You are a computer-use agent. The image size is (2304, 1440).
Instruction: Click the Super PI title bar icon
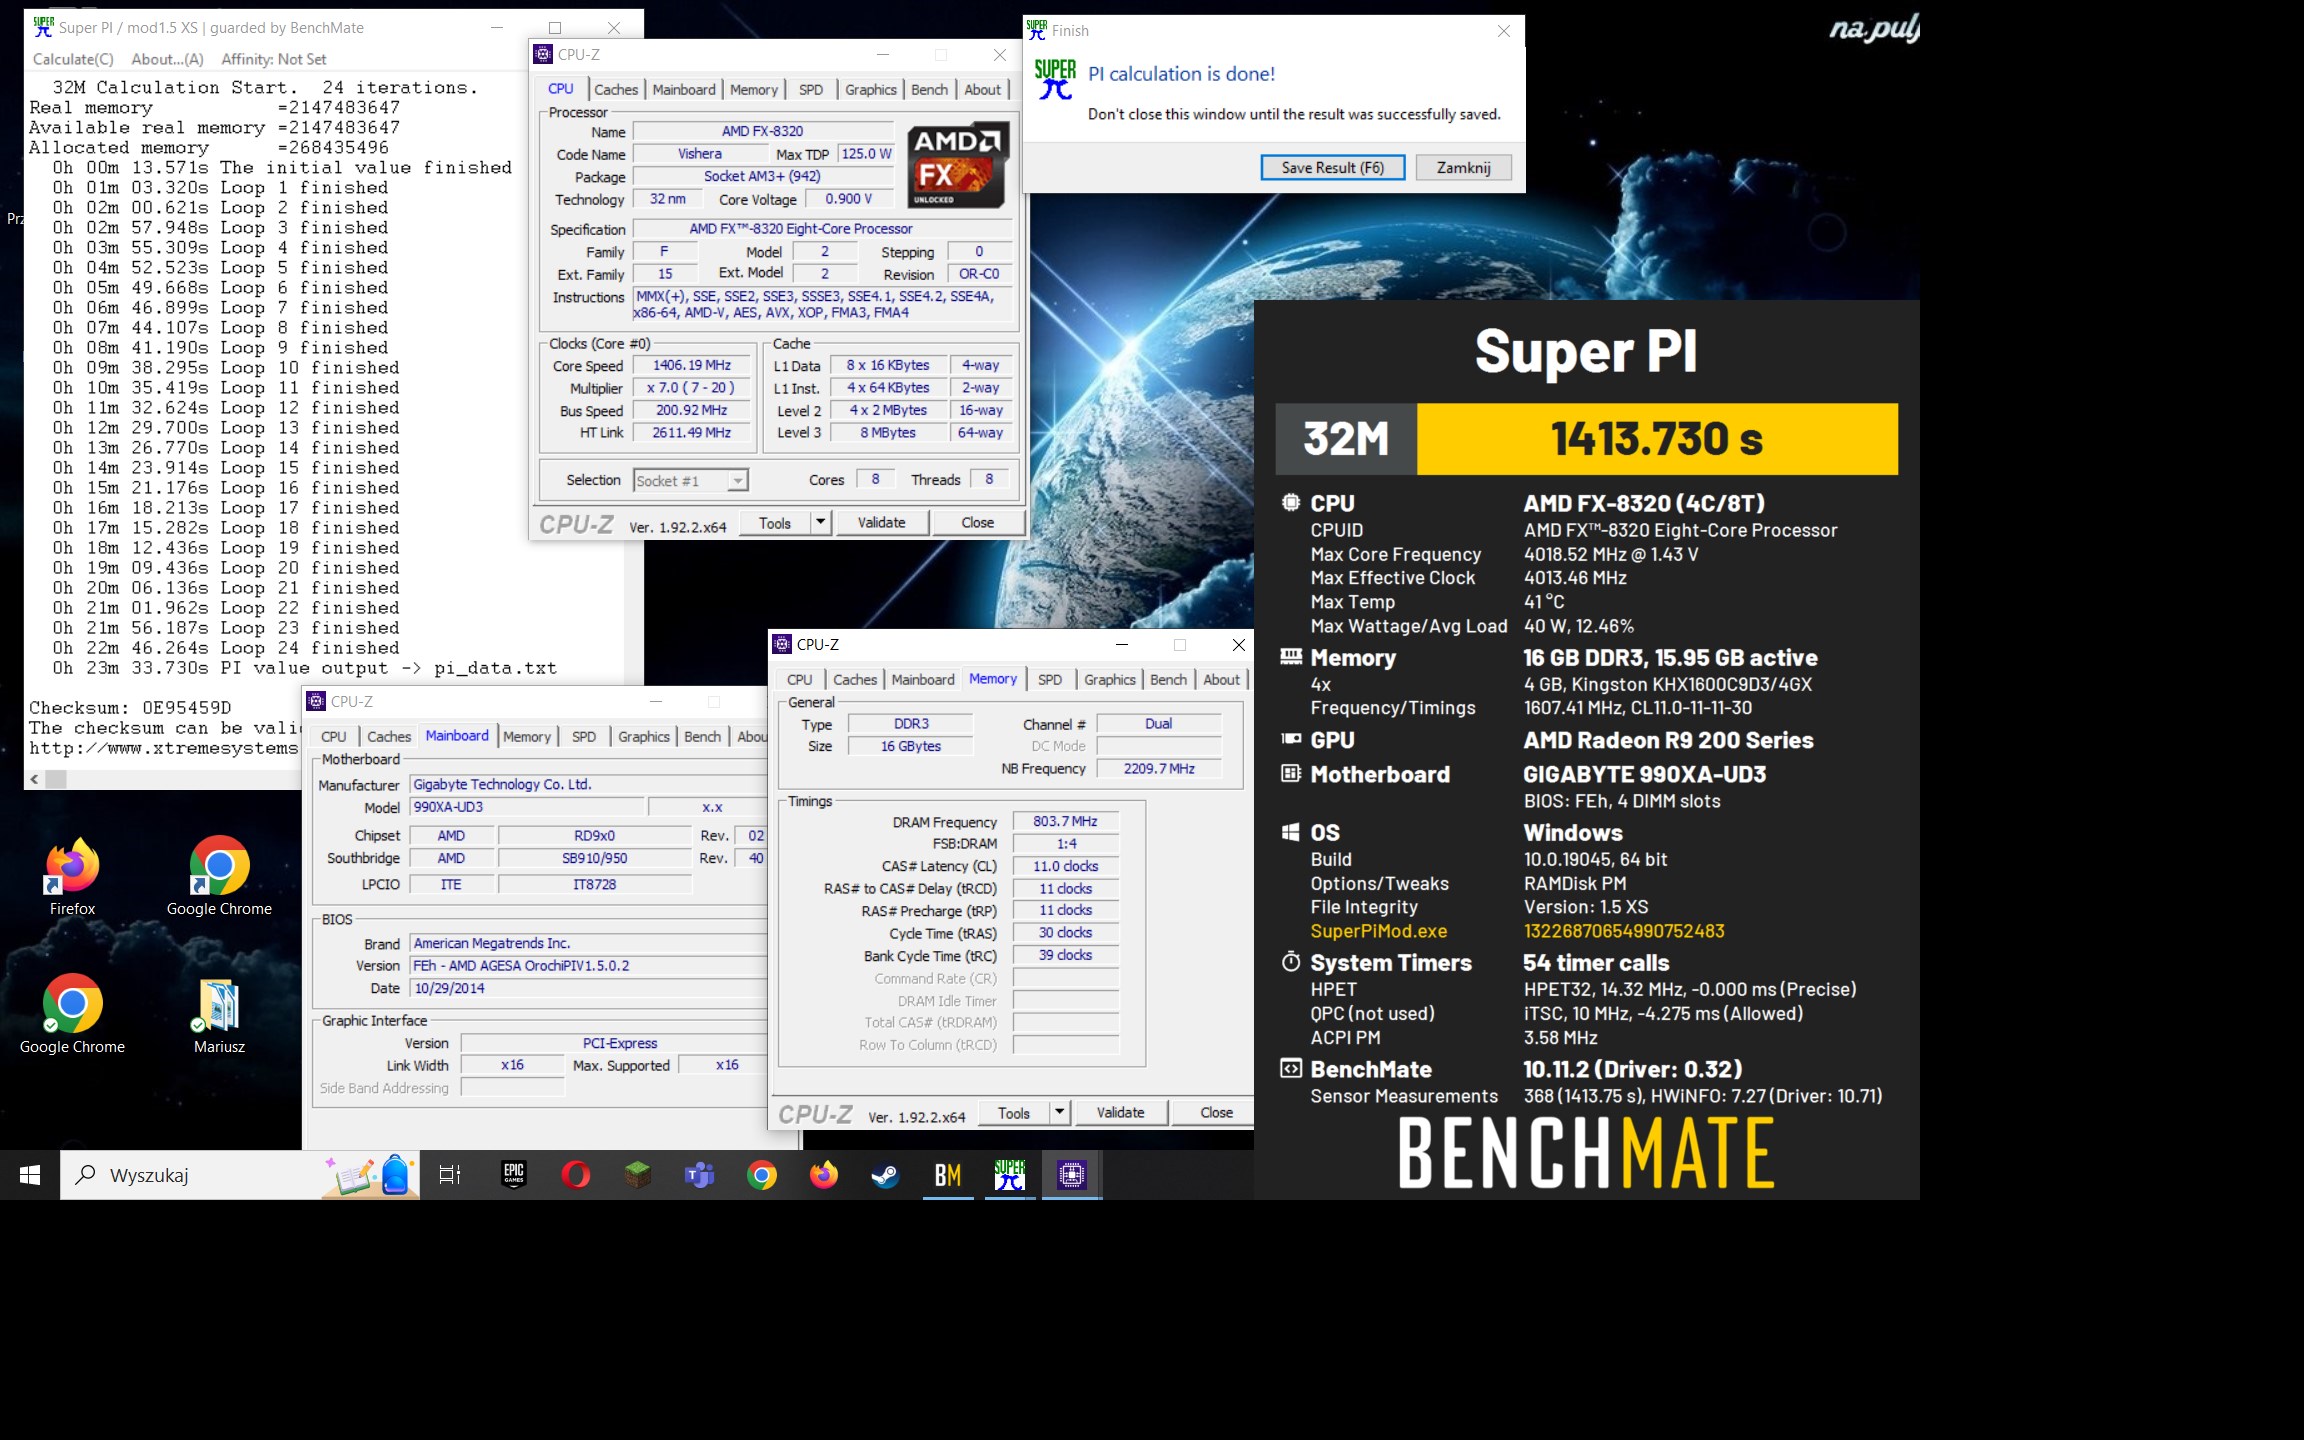click(43, 27)
